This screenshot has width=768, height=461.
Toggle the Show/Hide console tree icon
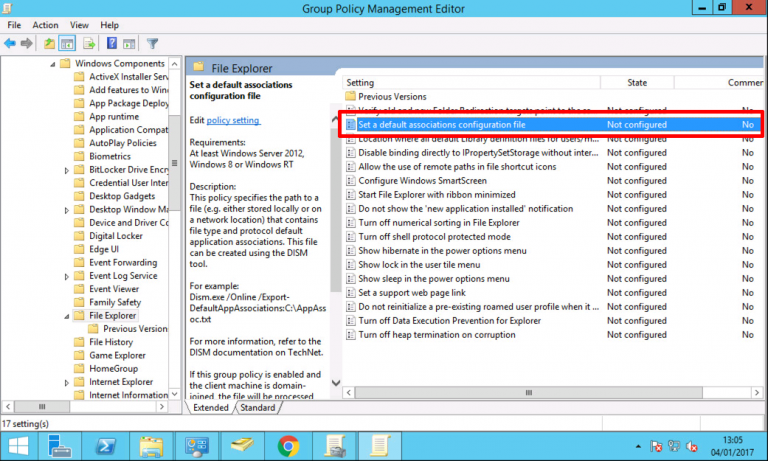pos(67,44)
